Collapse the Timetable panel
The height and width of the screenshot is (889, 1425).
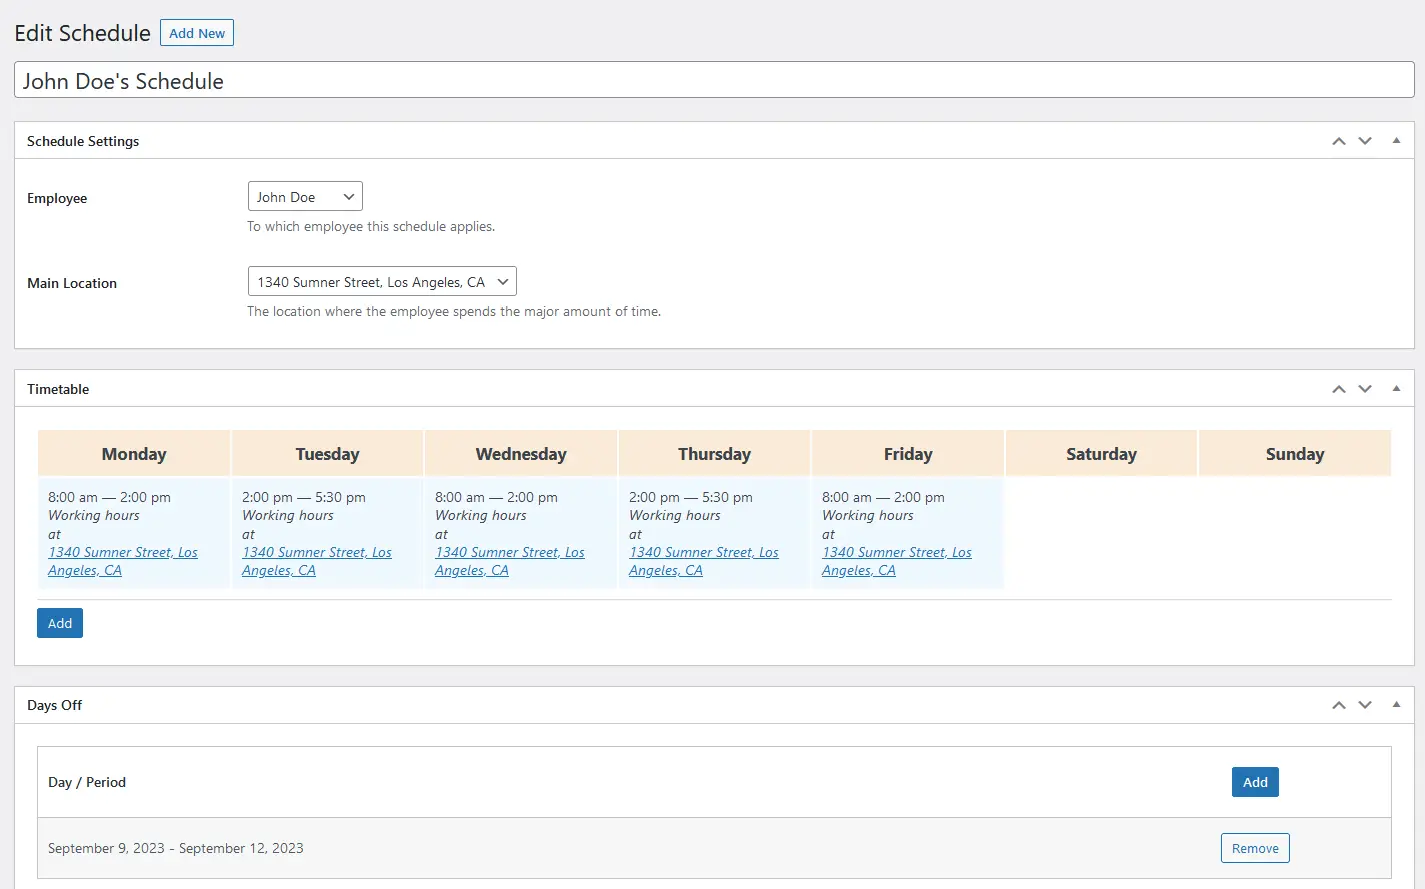tap(1396, 389)
